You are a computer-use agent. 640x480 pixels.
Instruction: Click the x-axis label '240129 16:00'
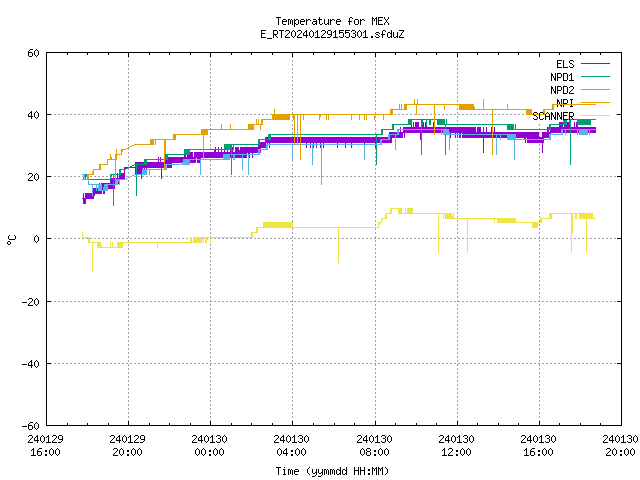point(45,446)
